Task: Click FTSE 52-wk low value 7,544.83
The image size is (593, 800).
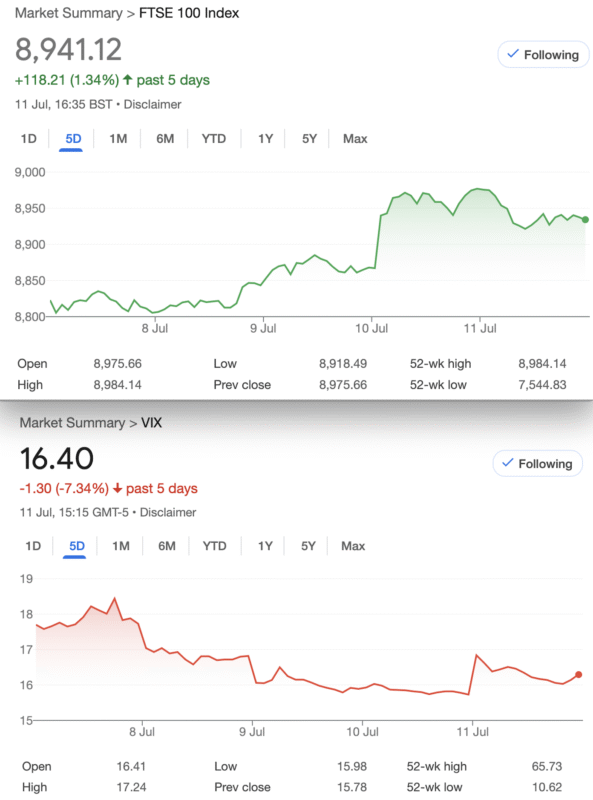Action: (542, 385)
